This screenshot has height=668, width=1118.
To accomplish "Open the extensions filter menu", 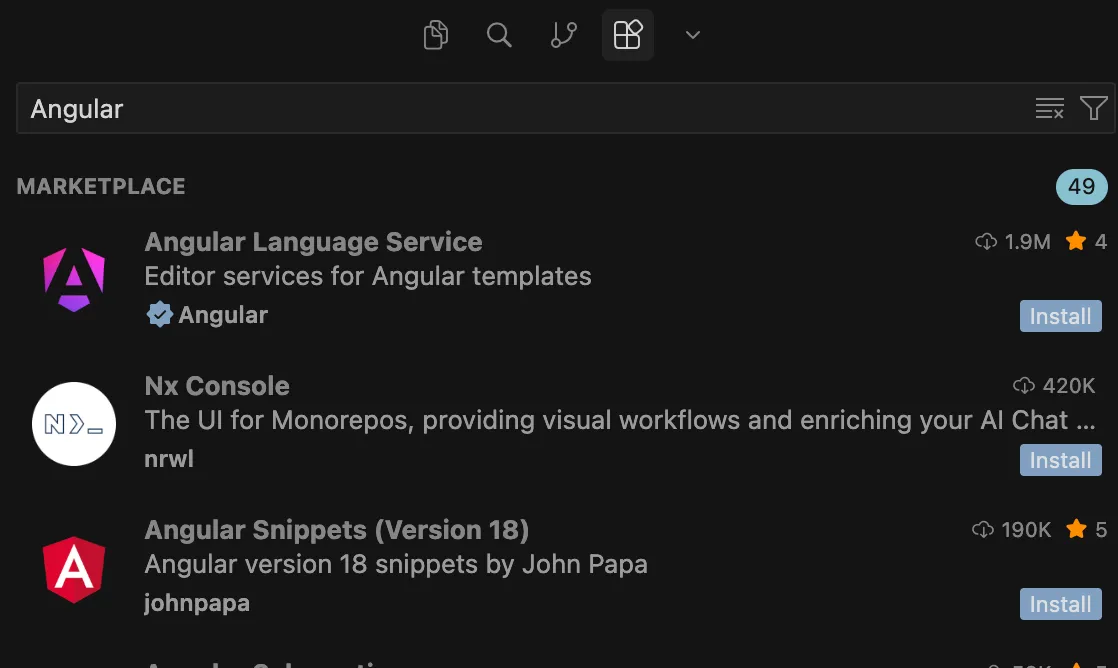I will 1093,108.
